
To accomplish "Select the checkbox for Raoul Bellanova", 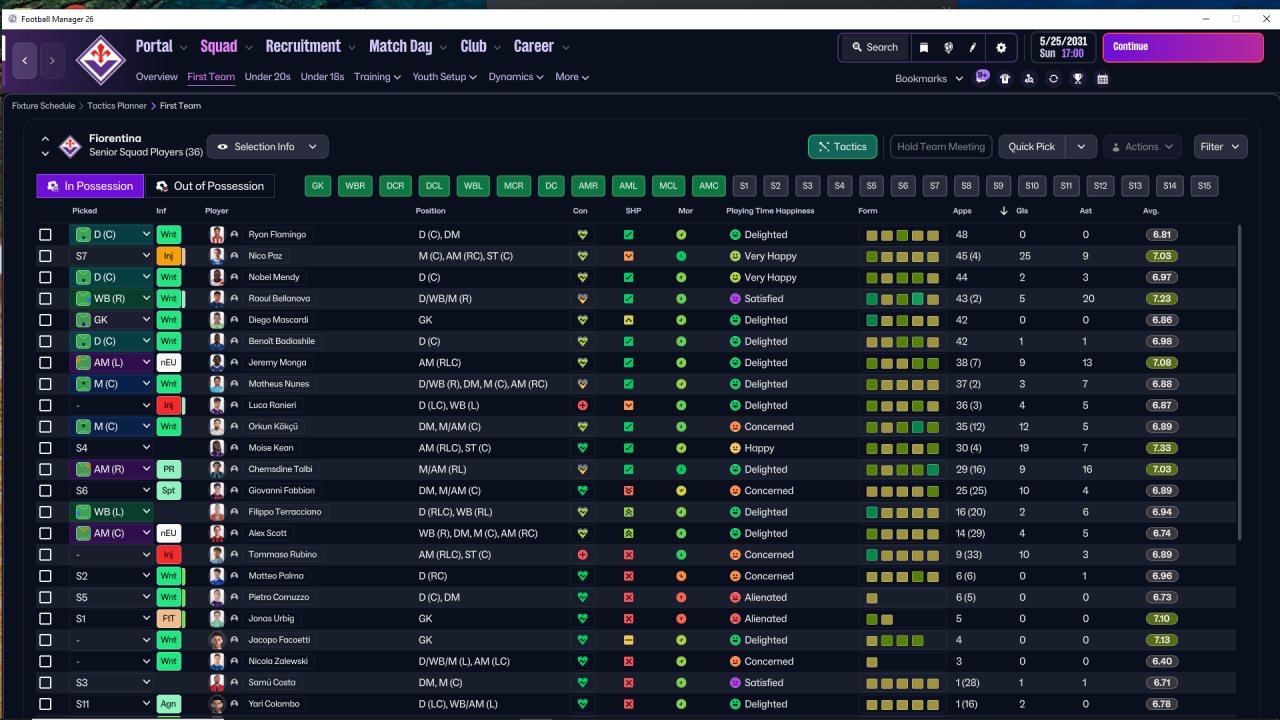I will coord(45,299).
